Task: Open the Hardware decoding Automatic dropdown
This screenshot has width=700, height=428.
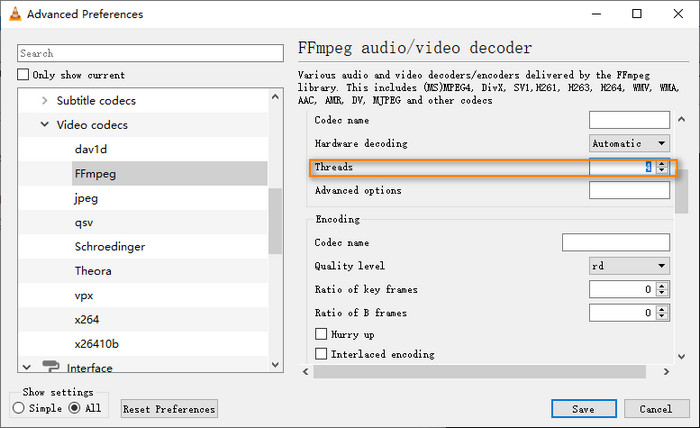Action: pos(629,143)
